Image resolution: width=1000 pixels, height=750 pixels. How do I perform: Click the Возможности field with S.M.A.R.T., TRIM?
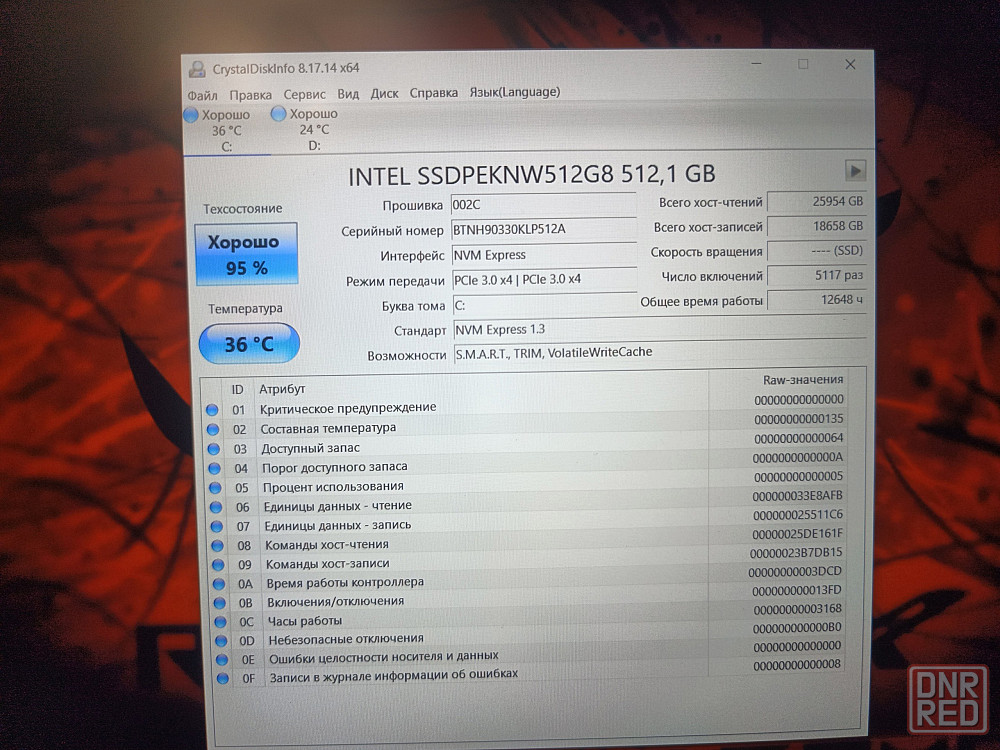point(660,352)
